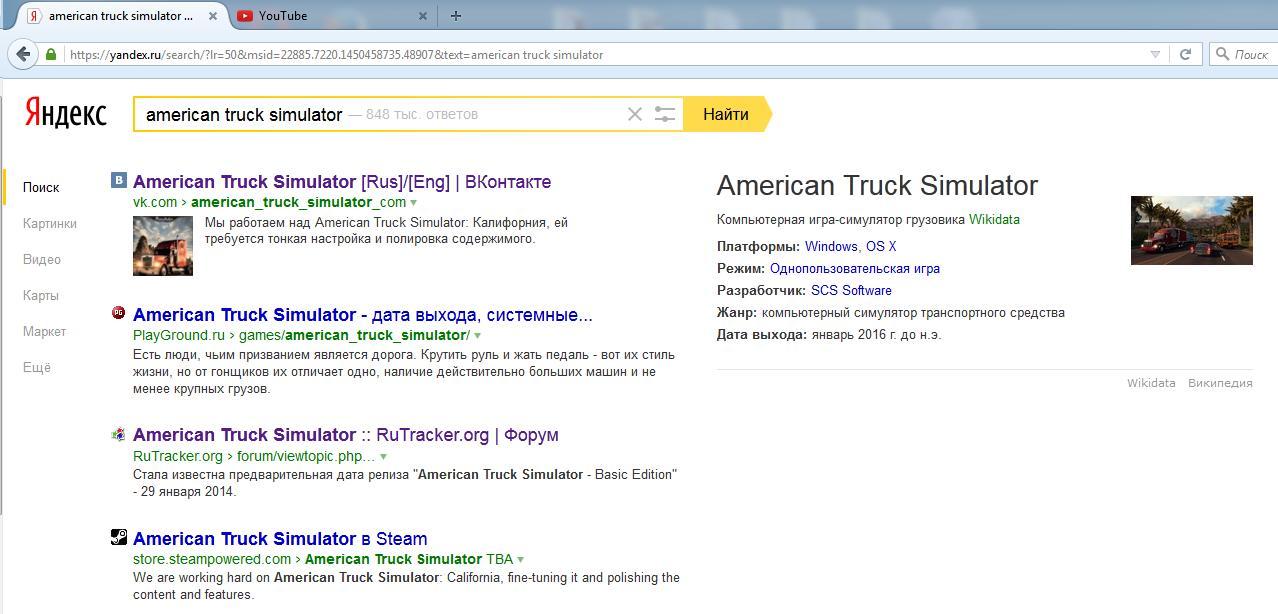Click the yellow Найти search button
The width and height of the screenshot is (1278, 614).
tap(727, 114)
